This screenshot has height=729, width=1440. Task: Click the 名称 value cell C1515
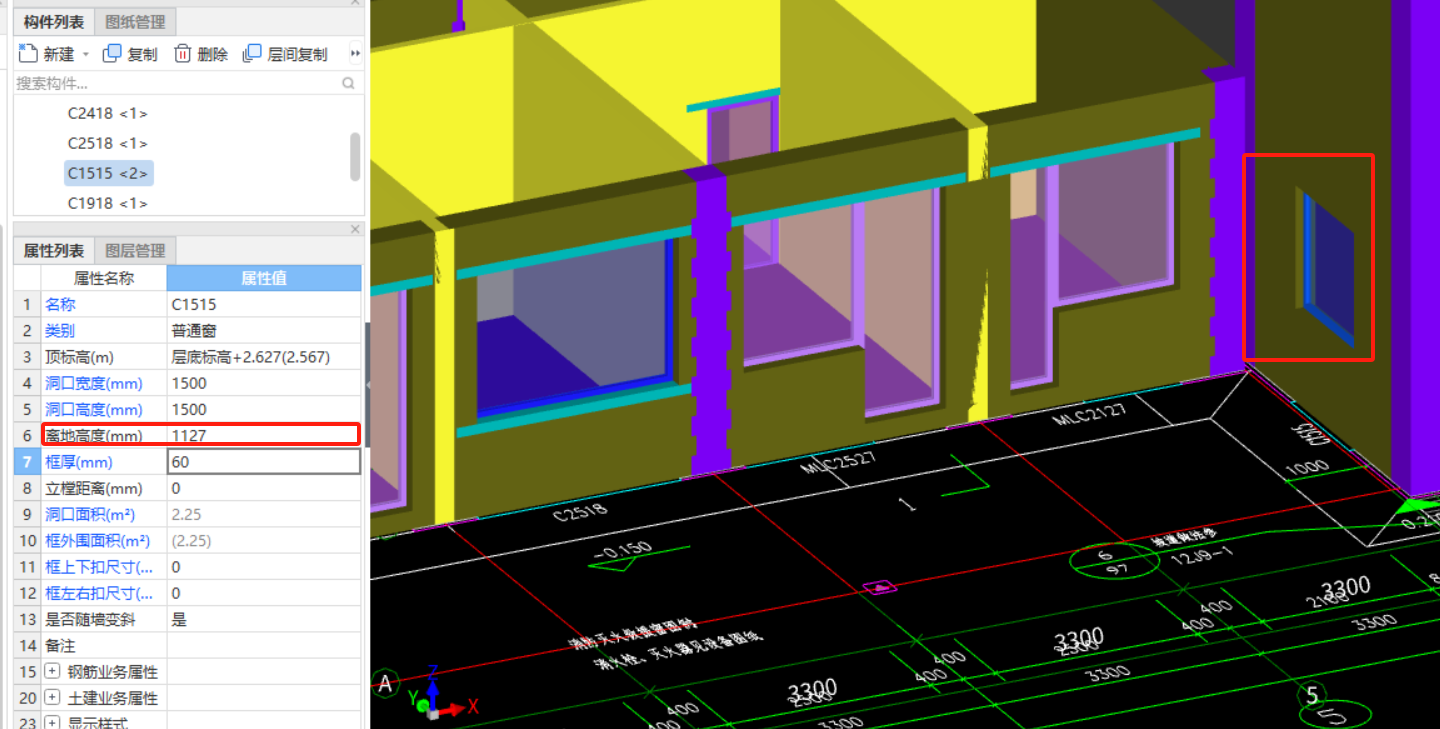264,304
